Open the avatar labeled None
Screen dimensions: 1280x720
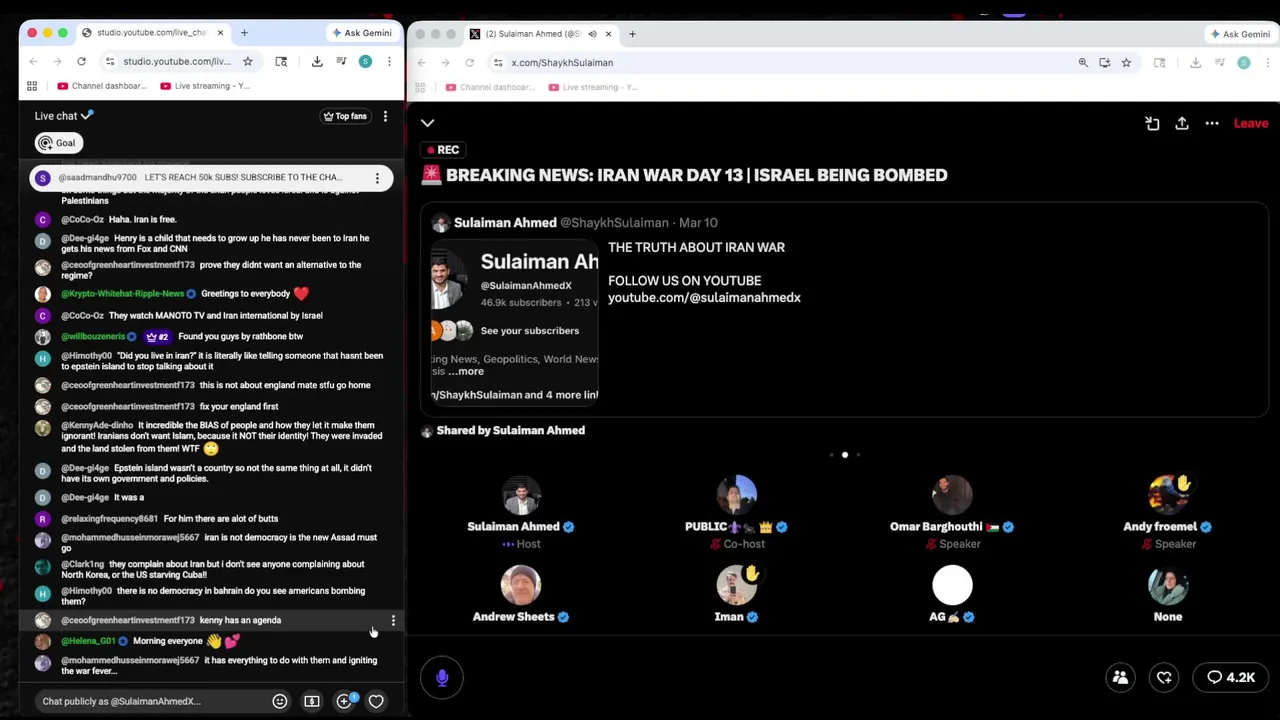(x=1168, y=586)
